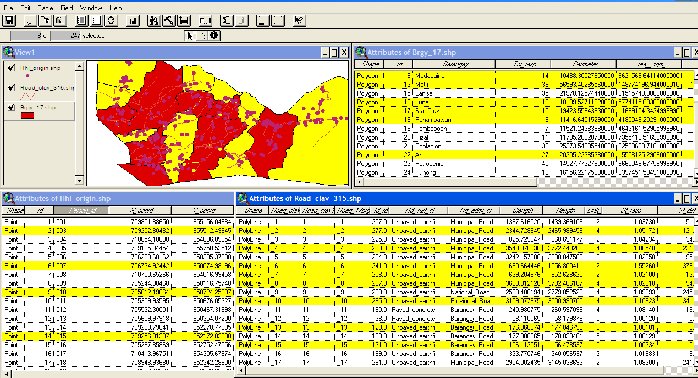The height and width of the screenshot is (378, 698).
Task: Click the Switch Selection toolbar icon
Action: [x=111, y=20]
